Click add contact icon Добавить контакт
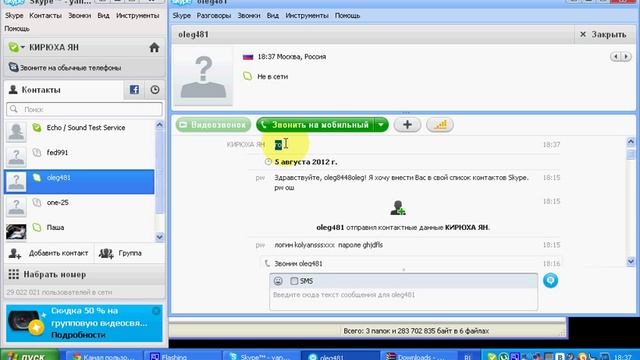The width and height of the screenshot is (640, 360). click(x=15, y=253)
